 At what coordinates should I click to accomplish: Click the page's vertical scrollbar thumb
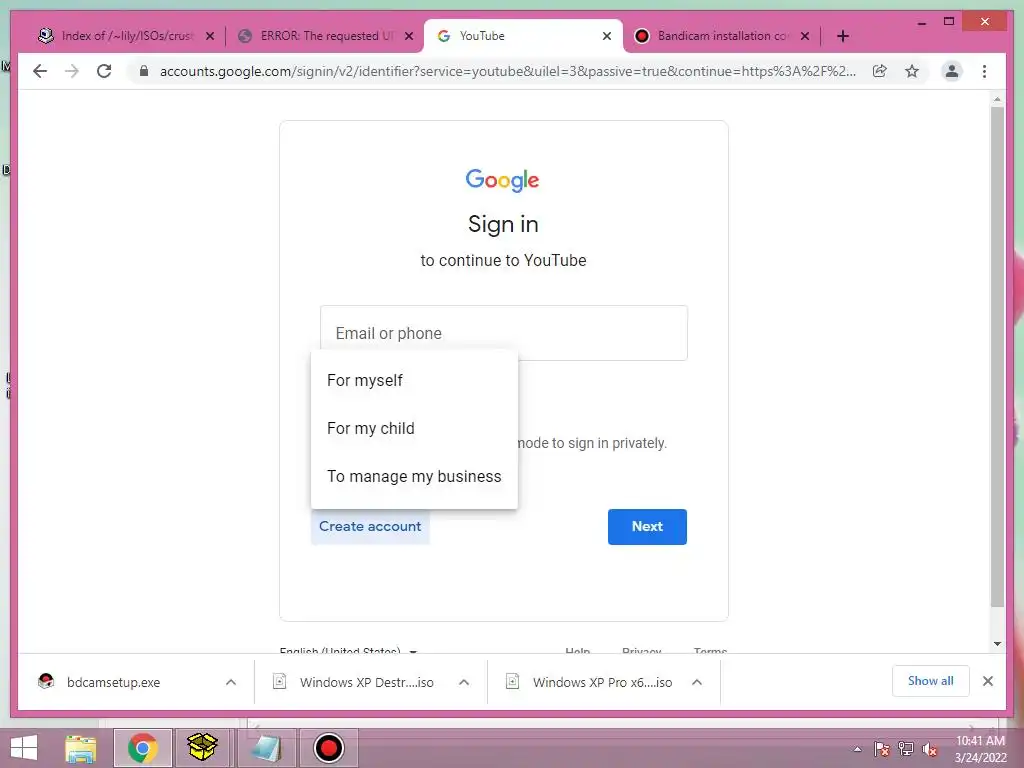(997, 357)
